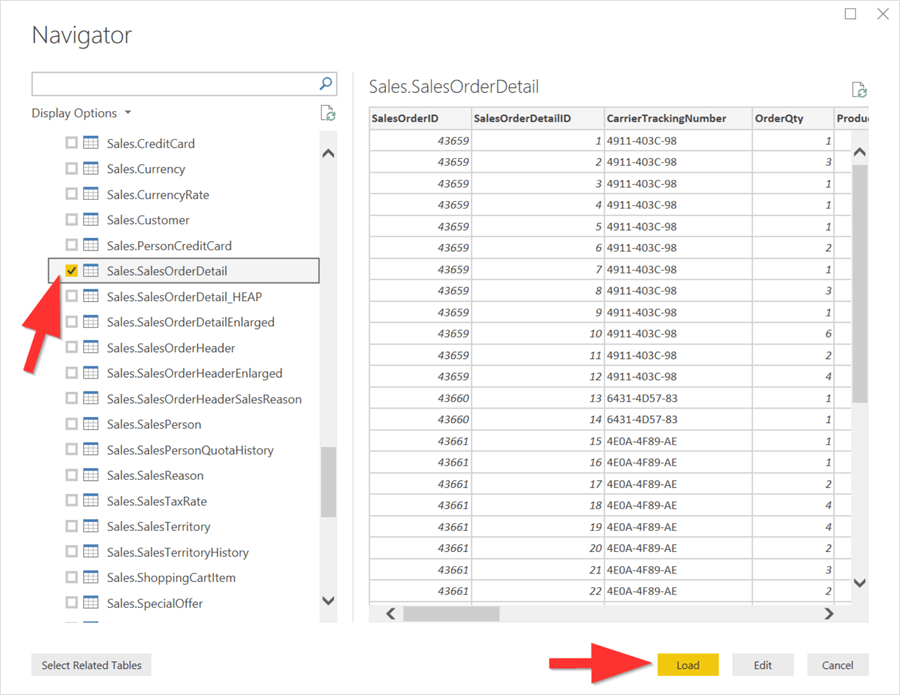Screen dimensions: 900x695
Task: Check the Sales.SpecialOffer checkbox
Action: click(x=71, y=603)
